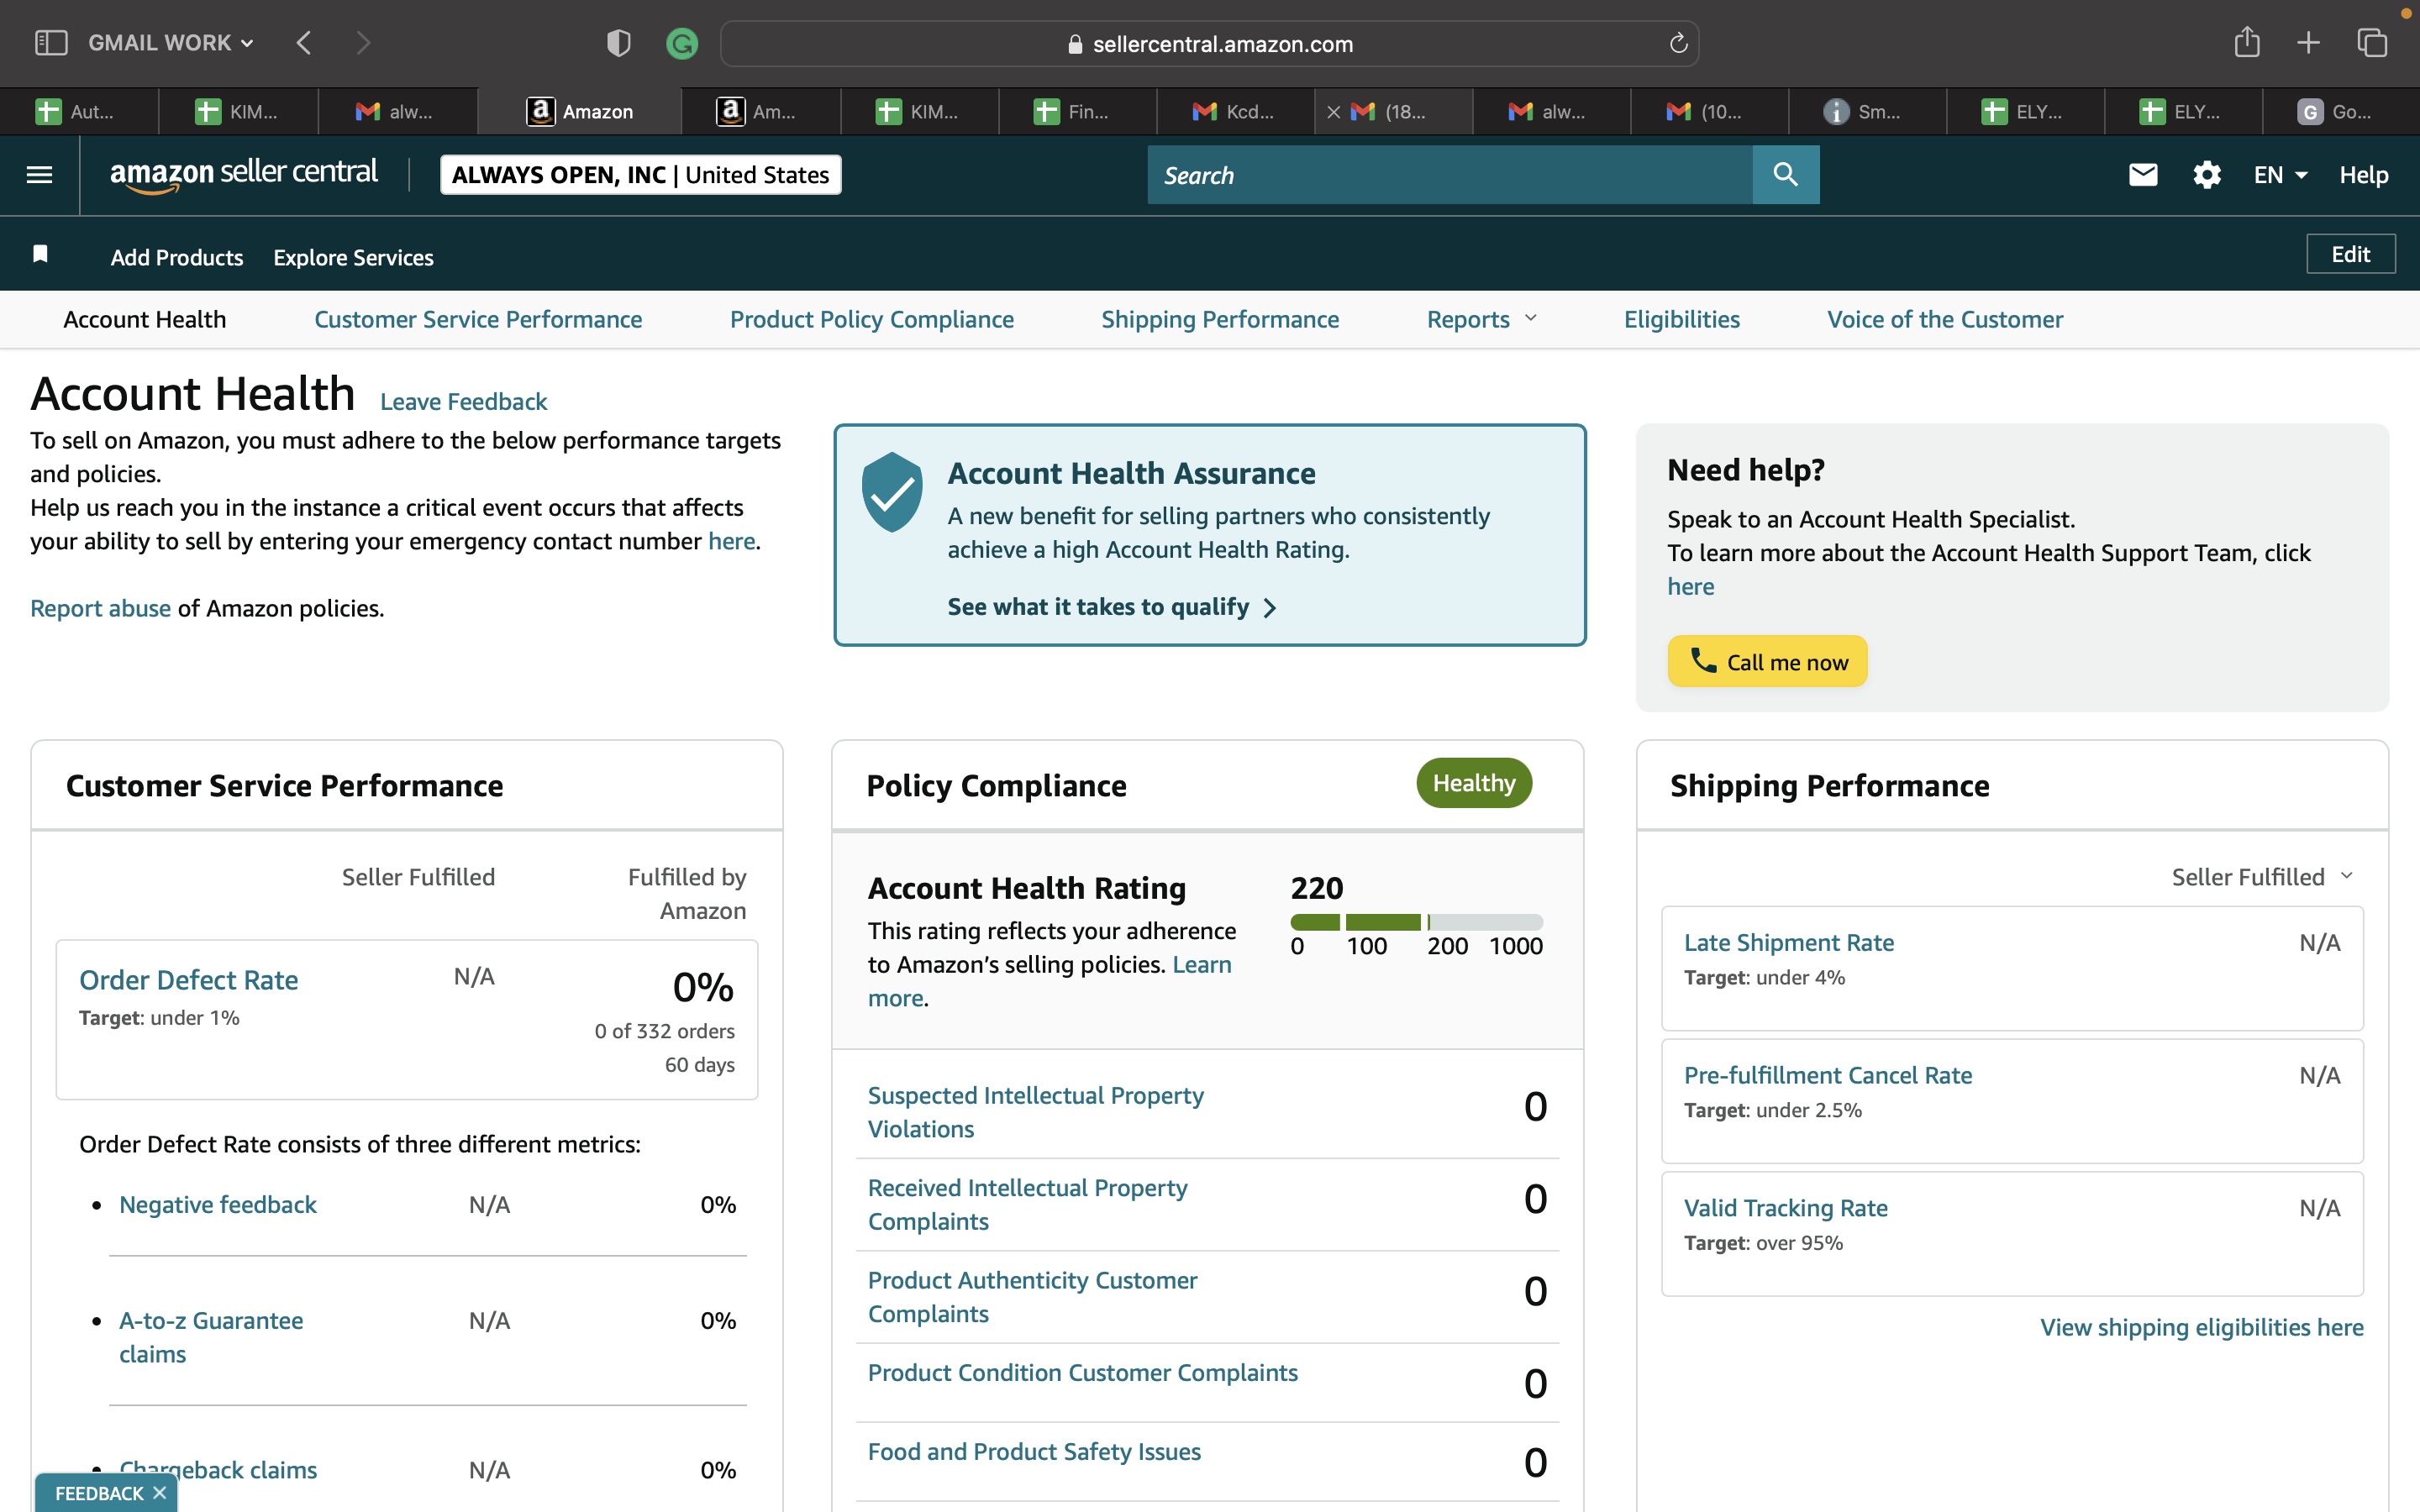Switch to the Sm... browser tab
The width and height of the screenshot is (2420, 1512).
coord(1868,112)
